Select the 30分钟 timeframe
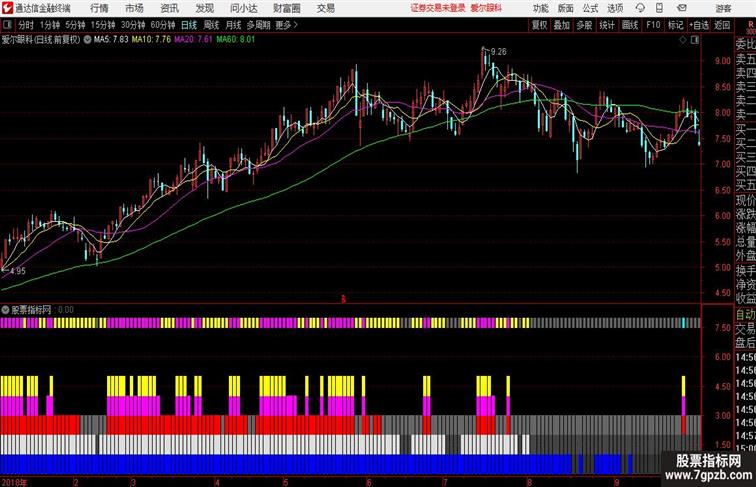Viewport: 756px width, 487px height. coord(133,25)
